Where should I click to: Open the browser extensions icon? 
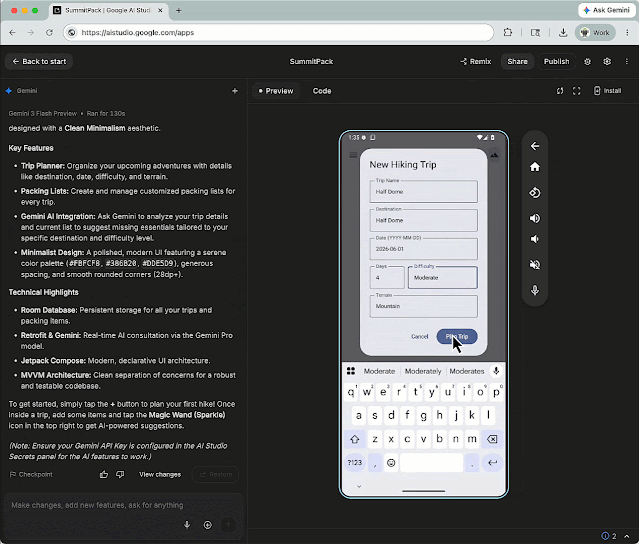[x=507, y=33]
